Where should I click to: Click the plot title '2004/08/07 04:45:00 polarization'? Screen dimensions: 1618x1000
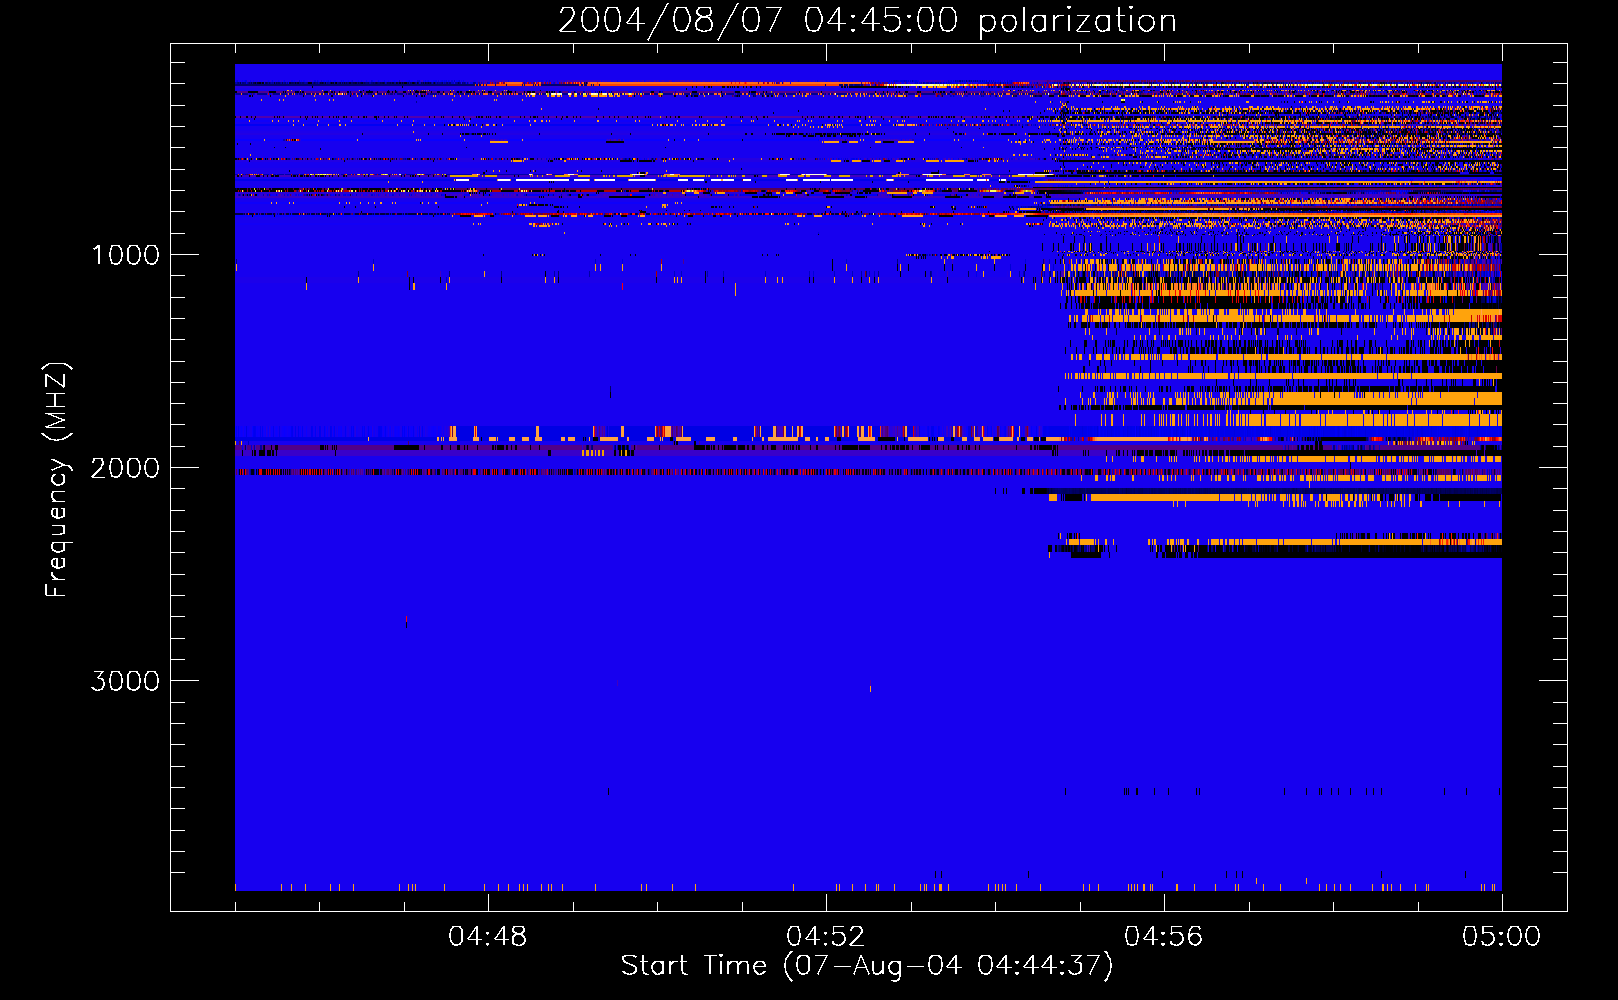pos(867,20)
